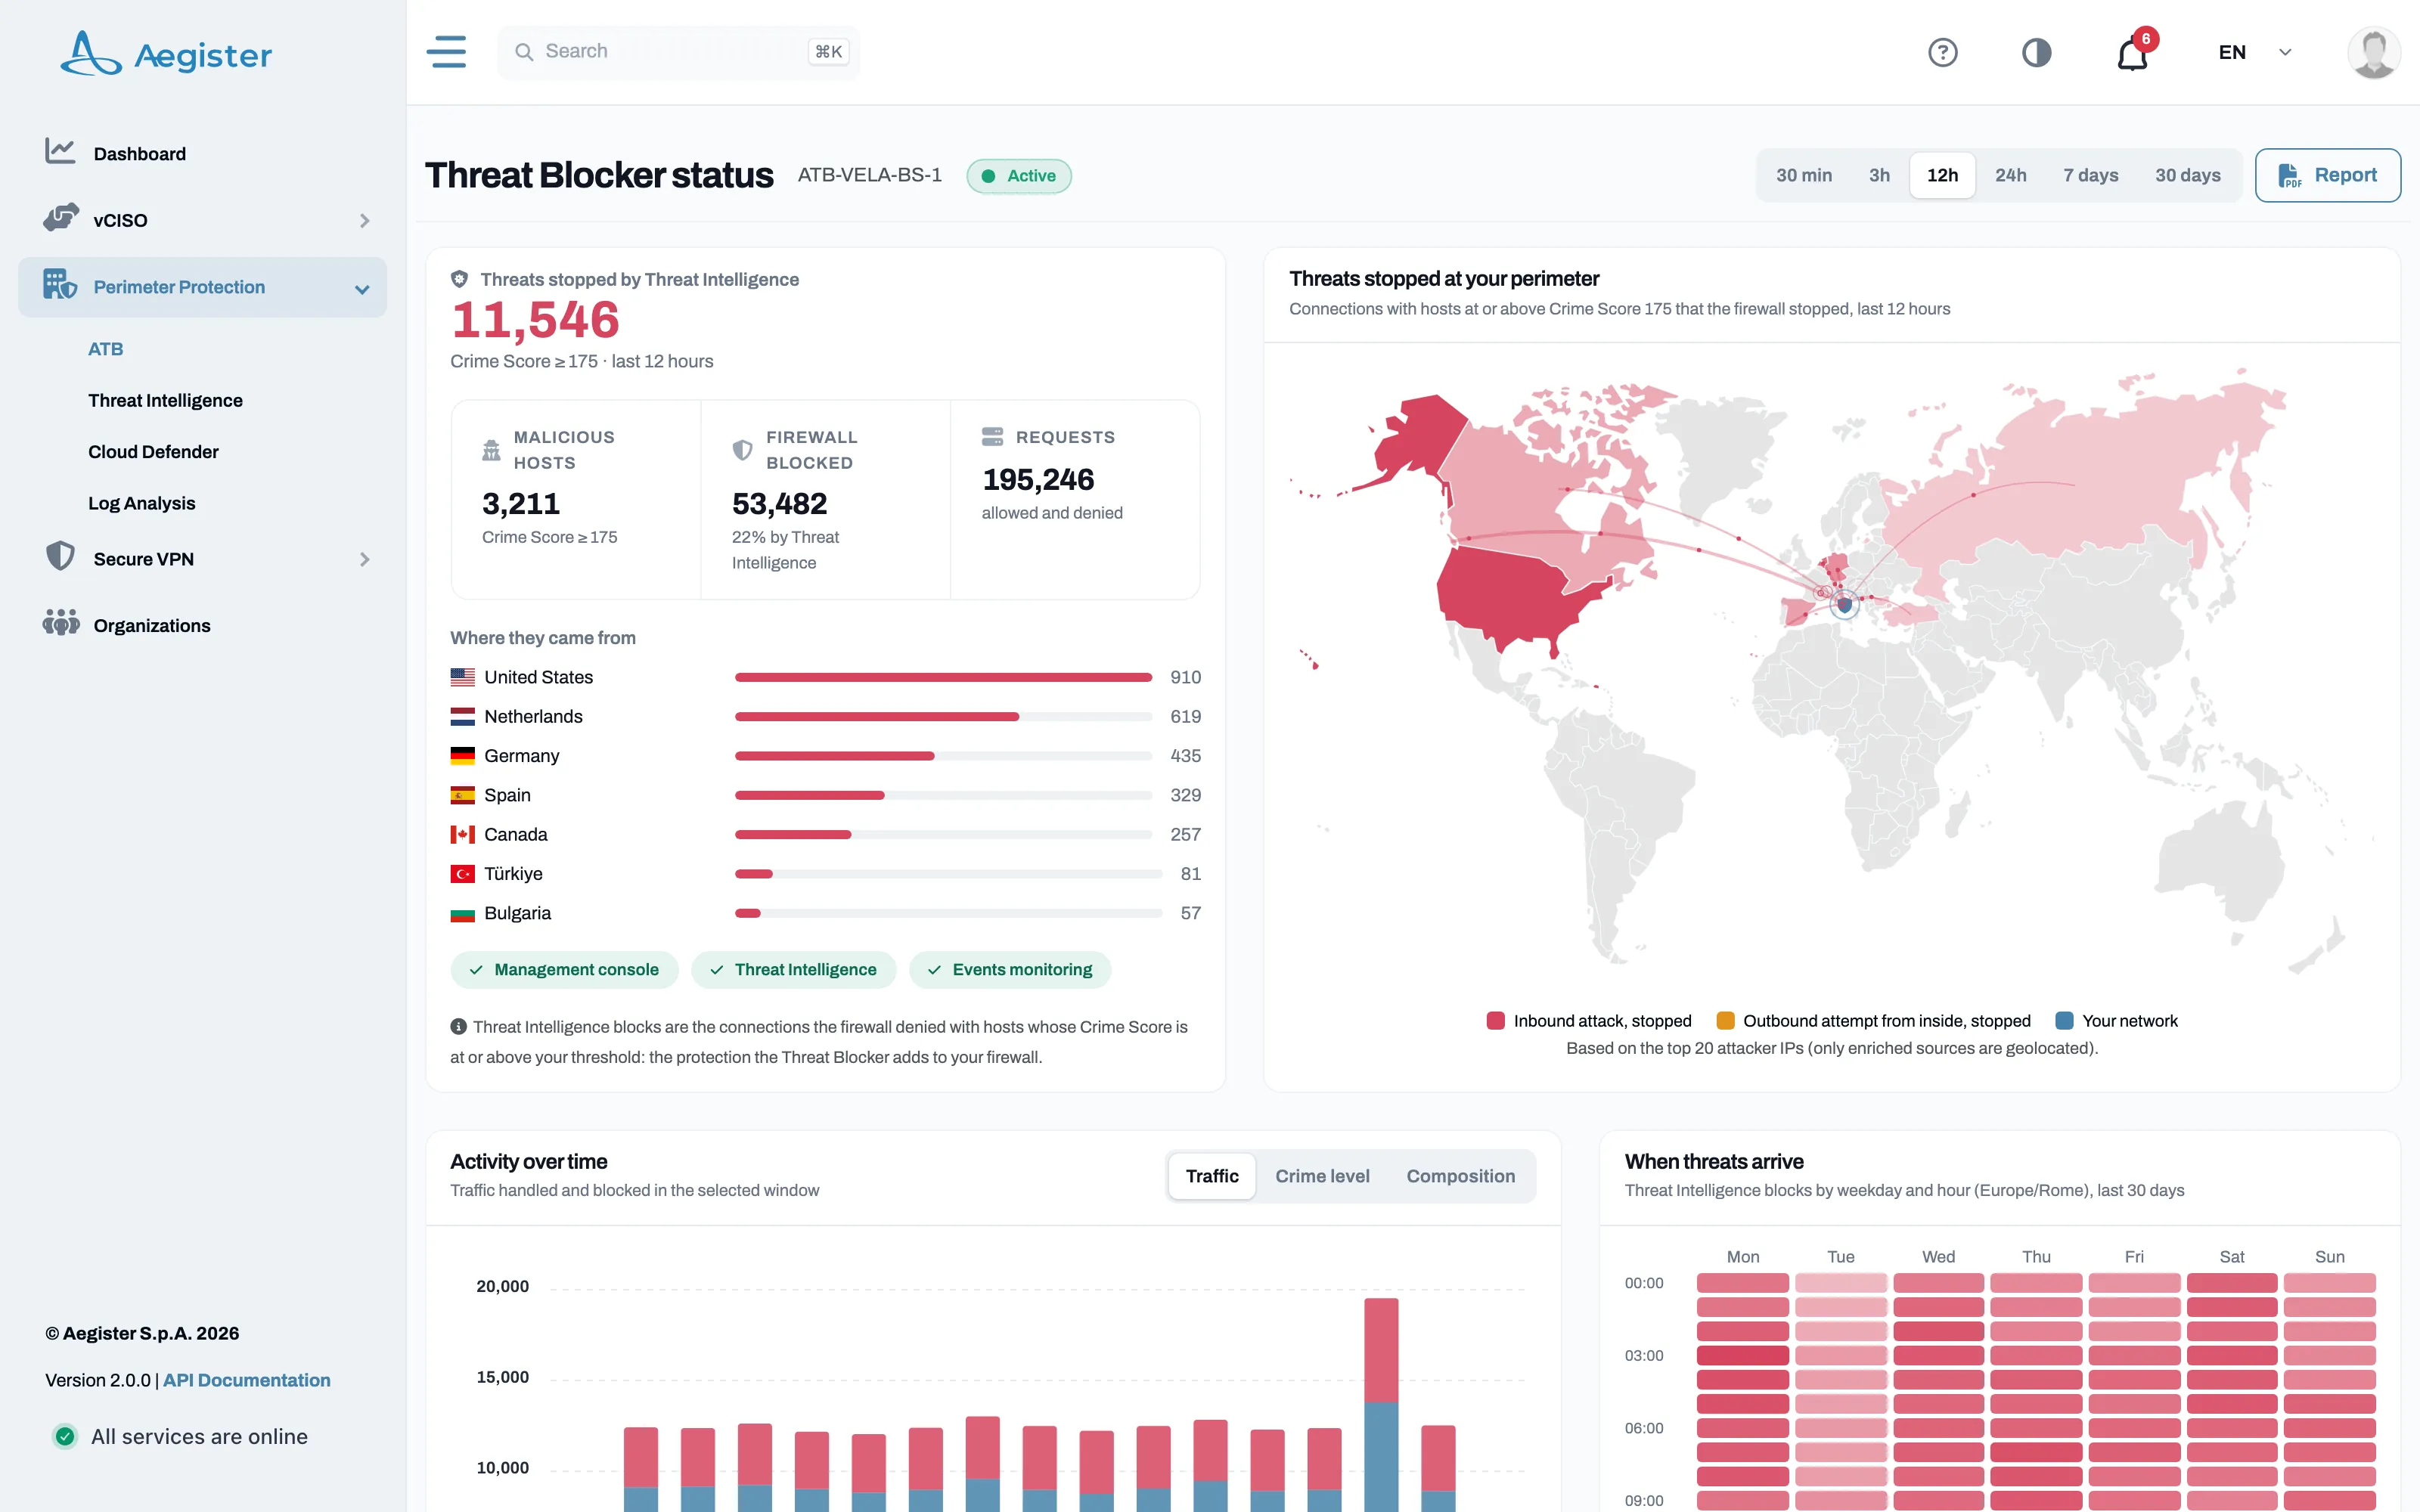
Task: Click the Malicious Hosts icon
Action: pos(491,450)
